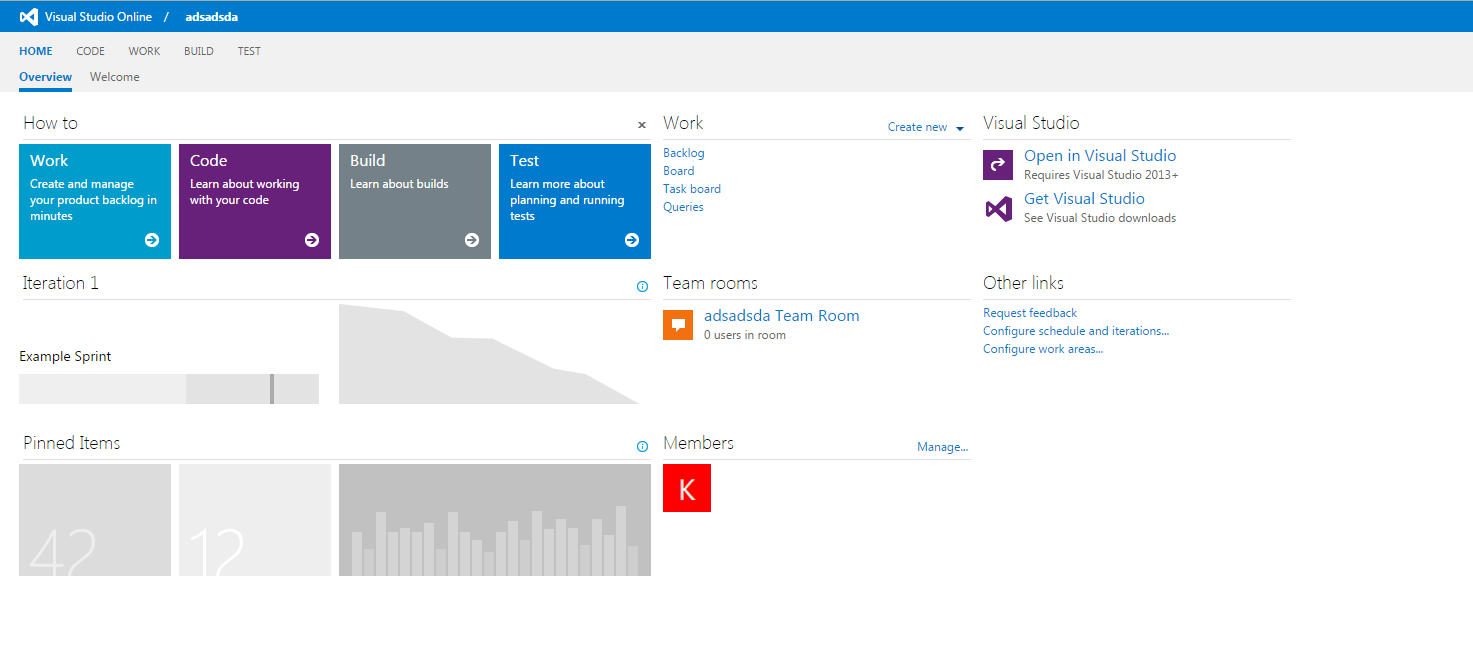Open the Task board link

click(x=692, y=189)
